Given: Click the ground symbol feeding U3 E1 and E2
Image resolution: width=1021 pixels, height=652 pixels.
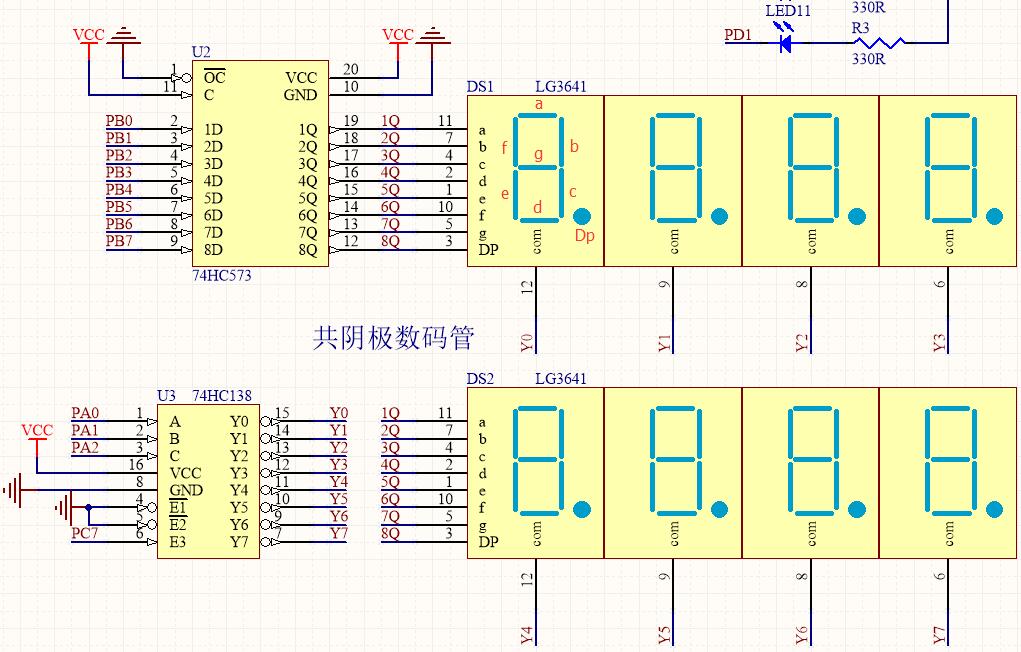Looking at the screenshot, I should pyautogui.click(x=64, y=507).
